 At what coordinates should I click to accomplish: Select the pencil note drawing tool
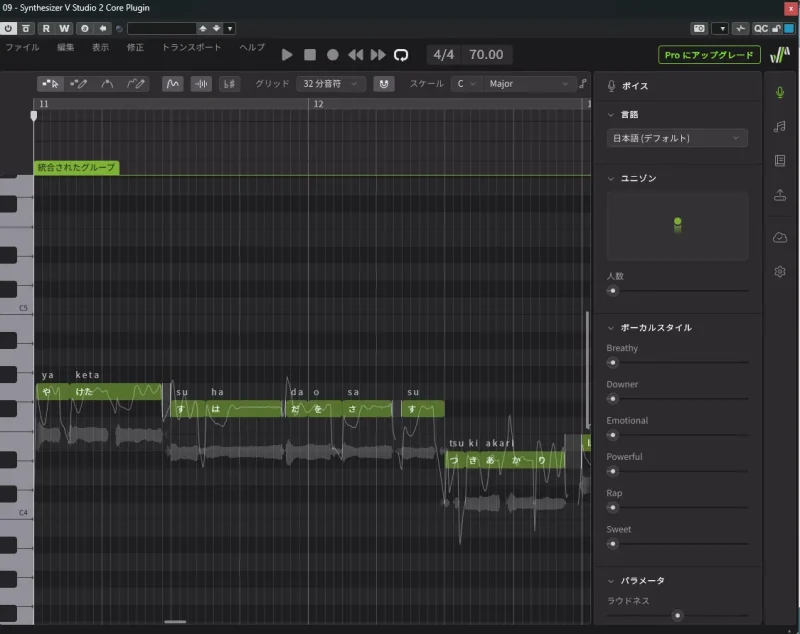coord(79,84)
